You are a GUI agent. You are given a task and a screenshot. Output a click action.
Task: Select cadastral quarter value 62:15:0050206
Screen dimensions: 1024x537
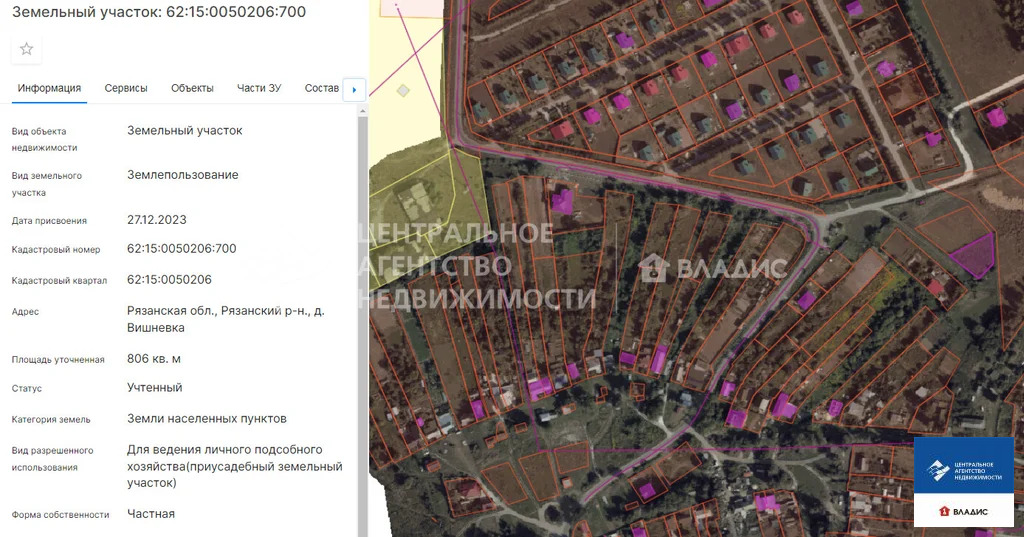169,280
